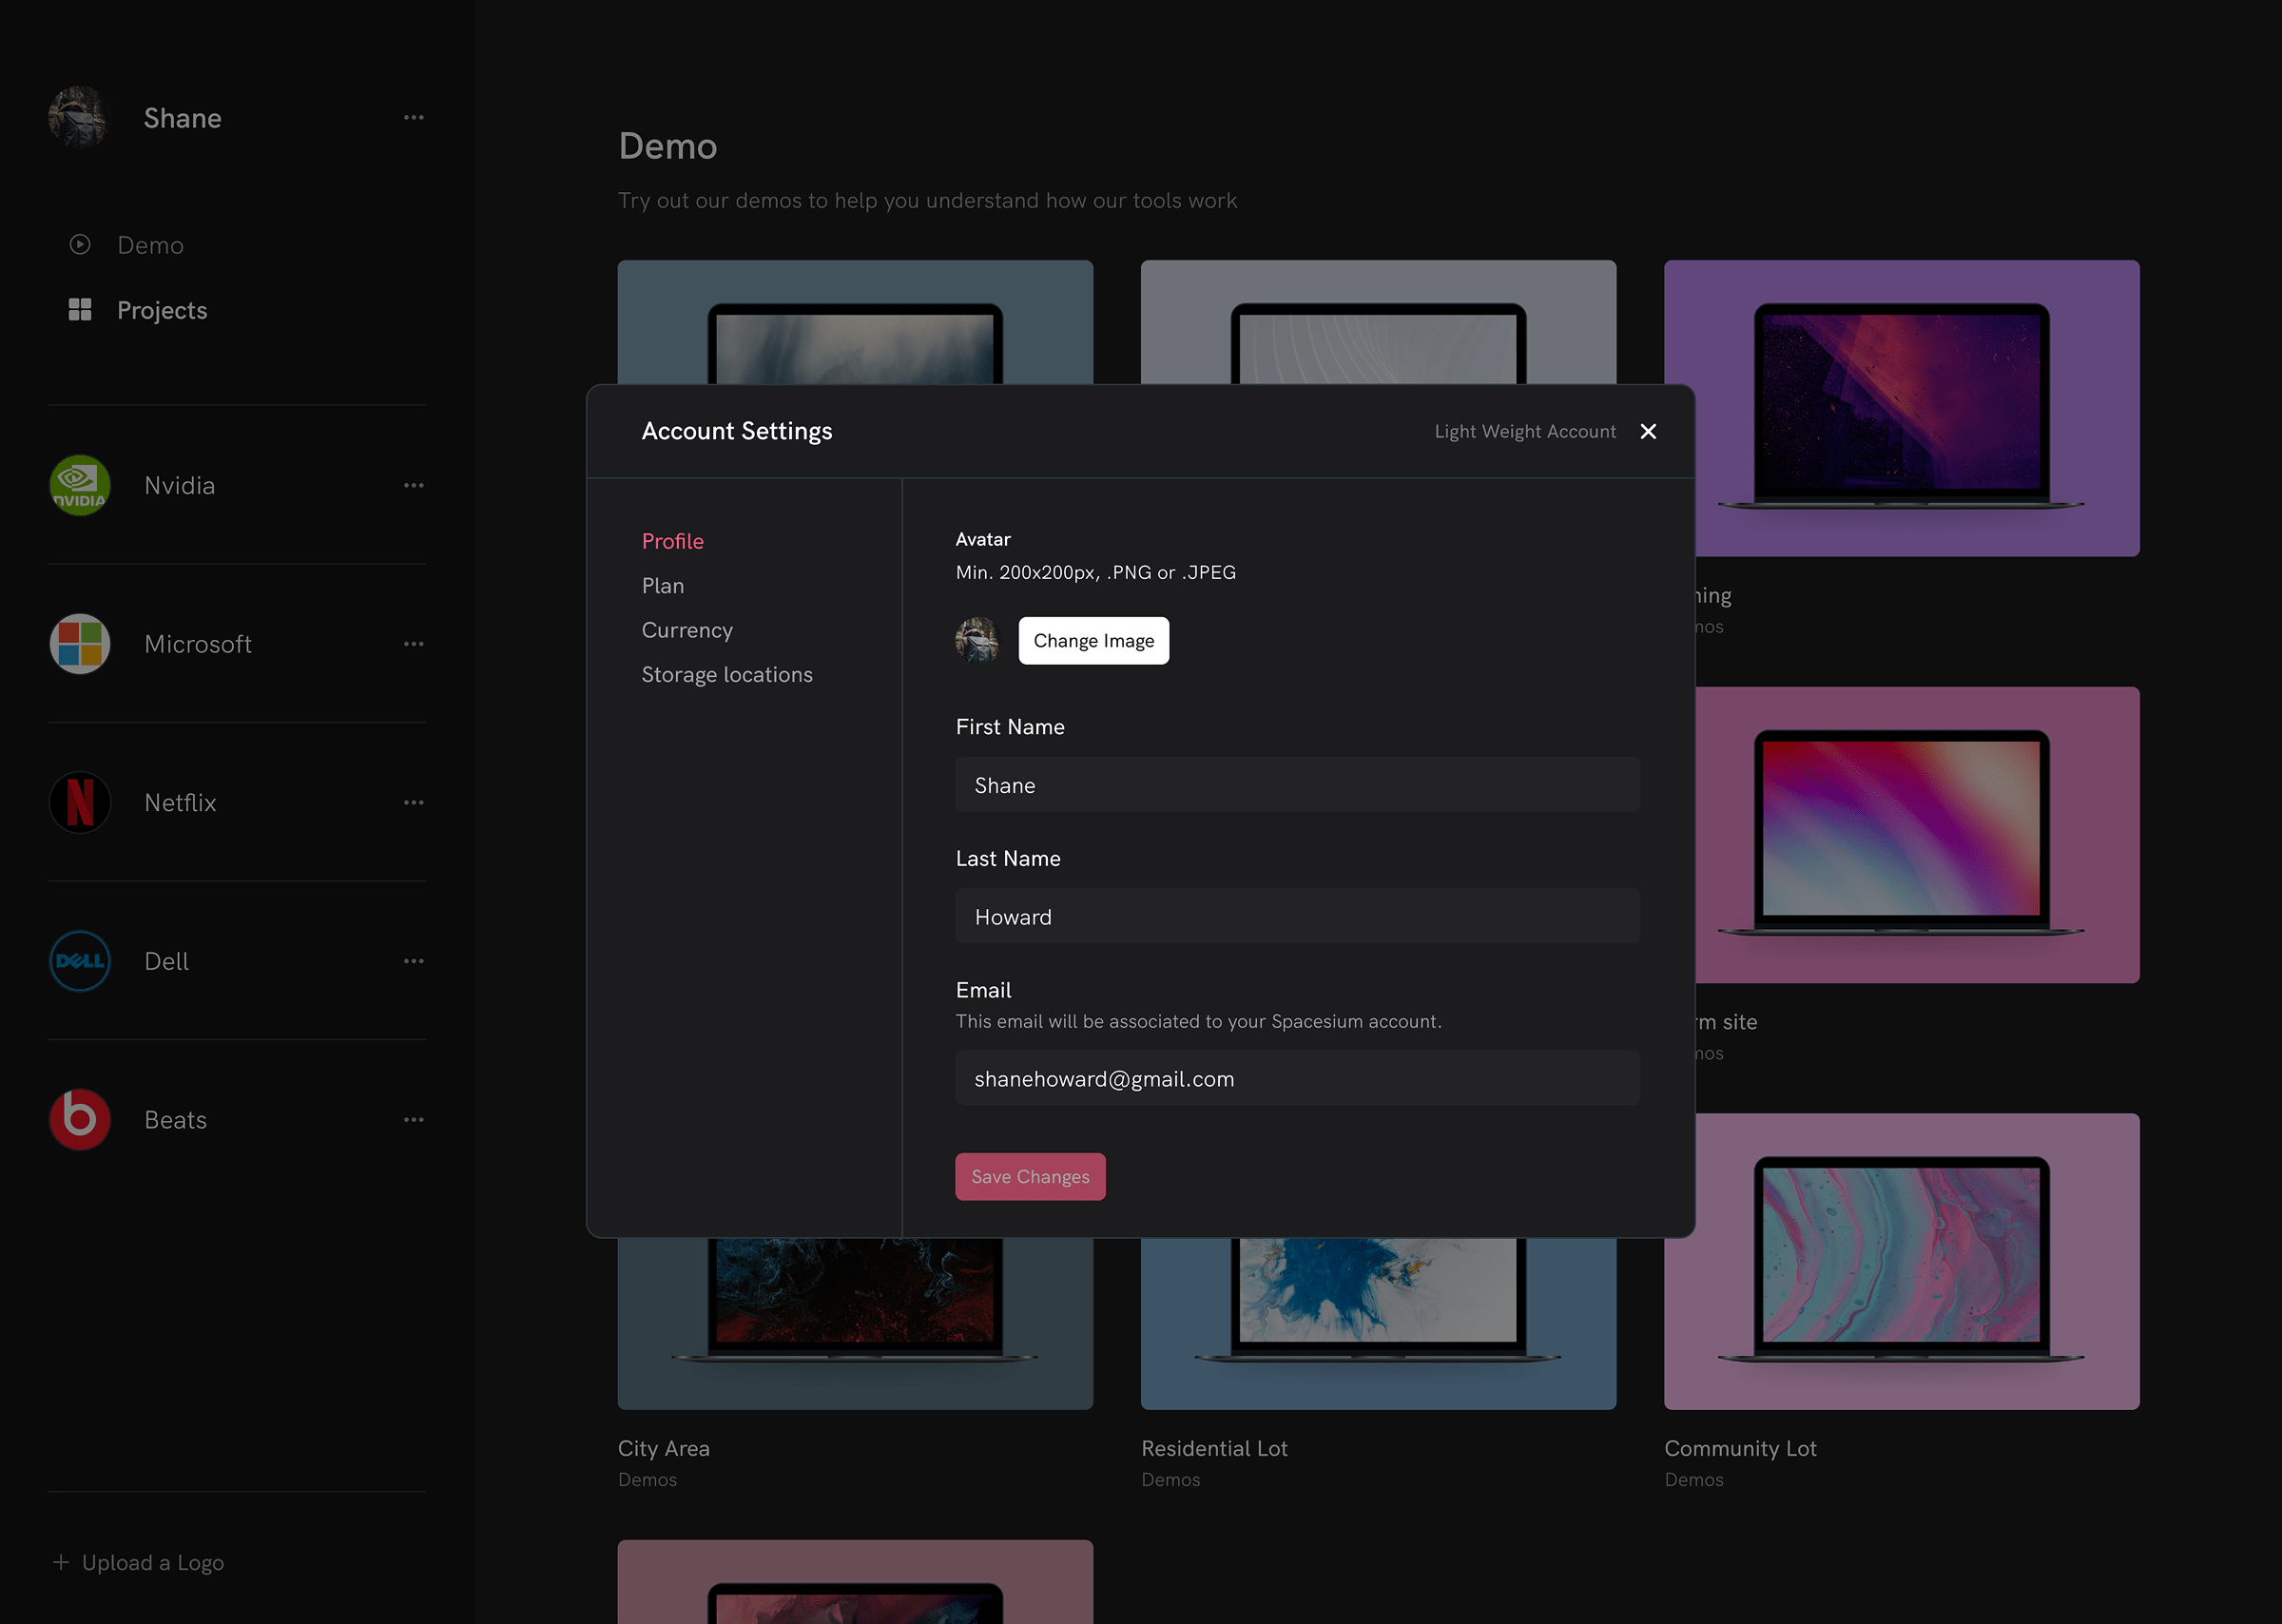Open the Microsoft workspace via its logo
Viewport: 2282px width, 1624px height.
[79, 644]
